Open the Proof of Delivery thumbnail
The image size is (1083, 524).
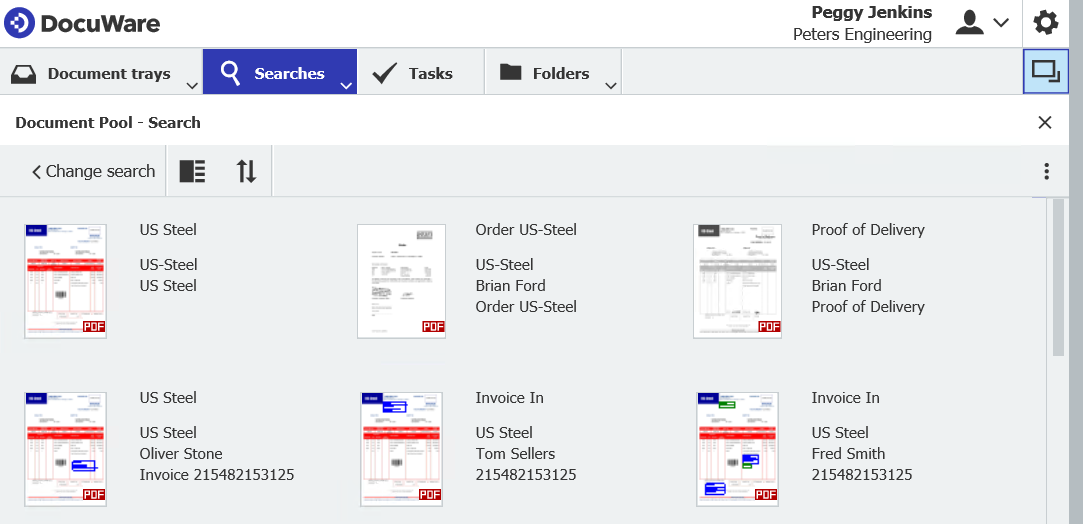[x=738, y=281]
